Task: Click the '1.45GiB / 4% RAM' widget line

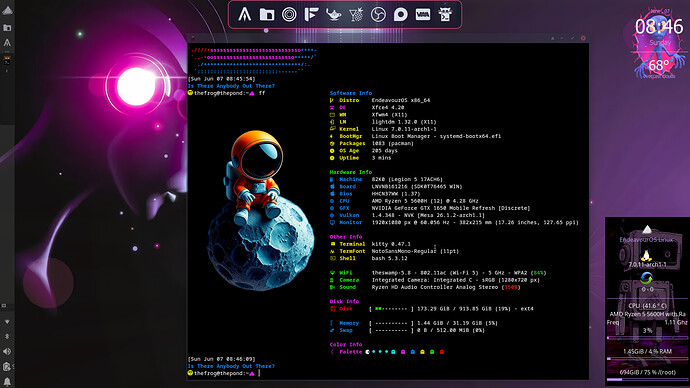Action: coord(647,351)
